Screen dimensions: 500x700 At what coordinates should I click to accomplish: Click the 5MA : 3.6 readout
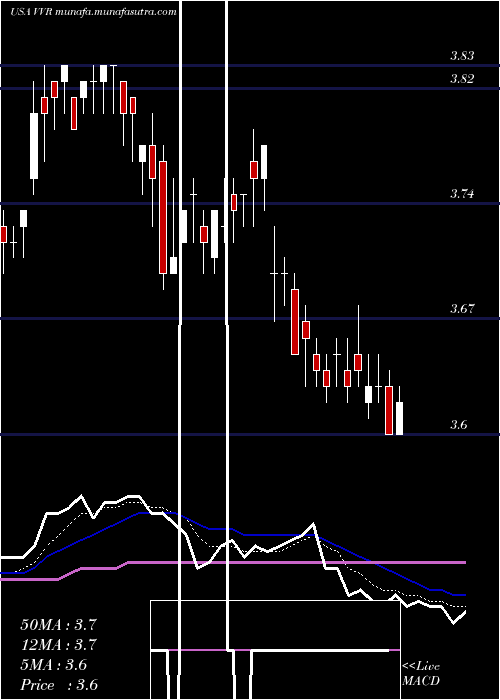pos(54,665)
